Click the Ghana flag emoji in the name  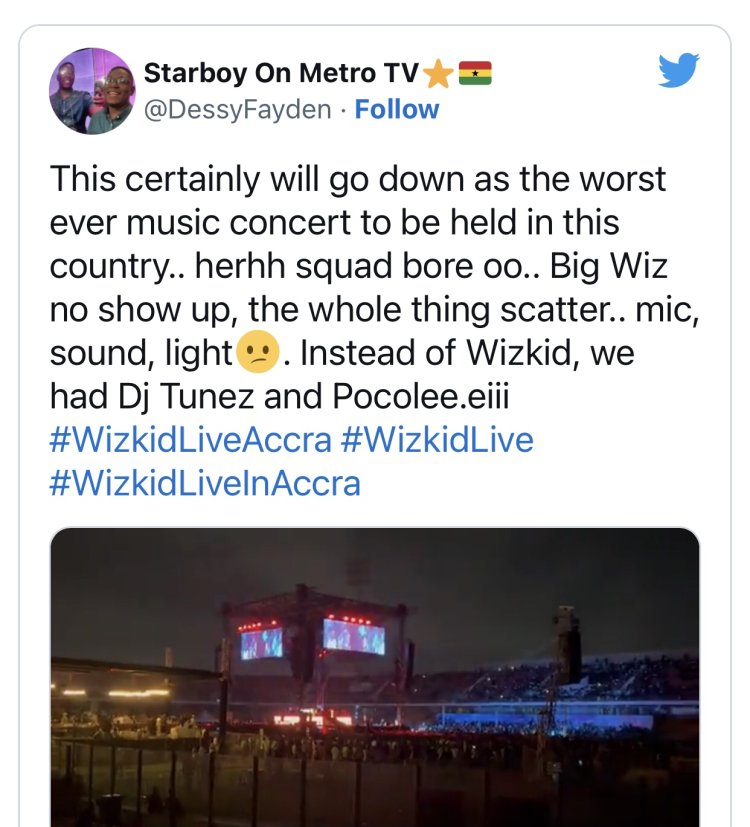474,74
